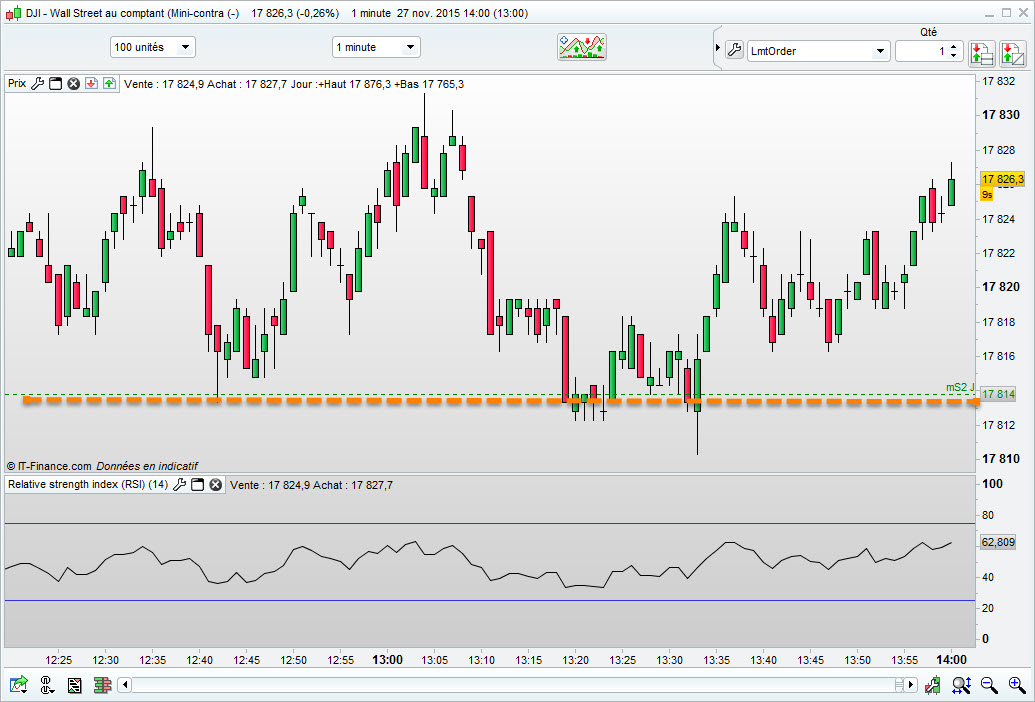Click the 9s countdown label
The width and height of the screenshot is (1035, 702).
[x=987, y=195]
